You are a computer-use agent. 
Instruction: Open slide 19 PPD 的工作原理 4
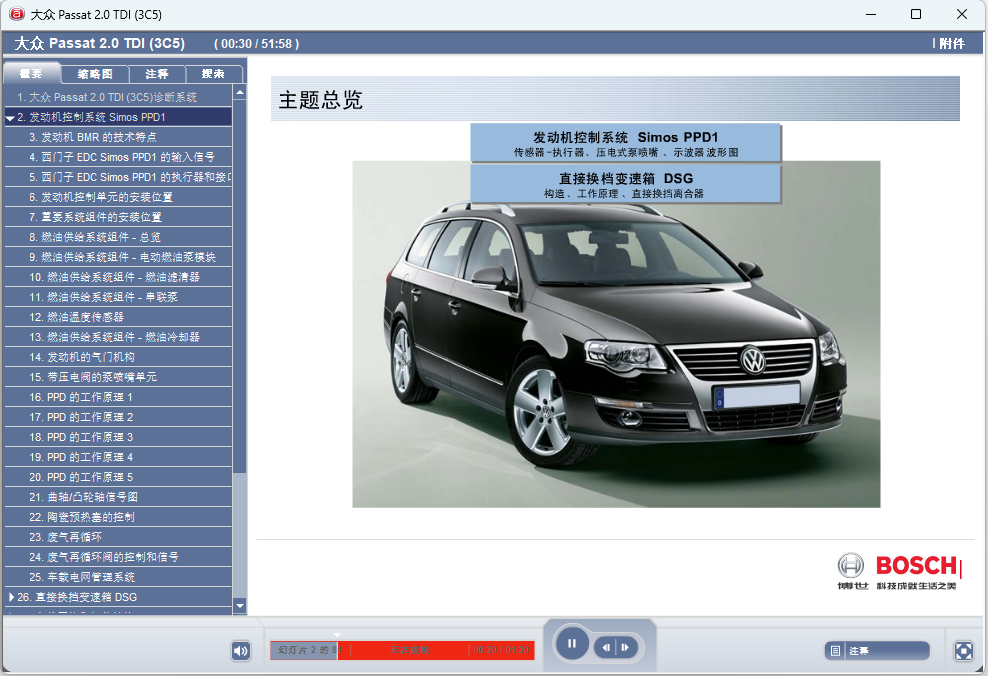(118, 457)
